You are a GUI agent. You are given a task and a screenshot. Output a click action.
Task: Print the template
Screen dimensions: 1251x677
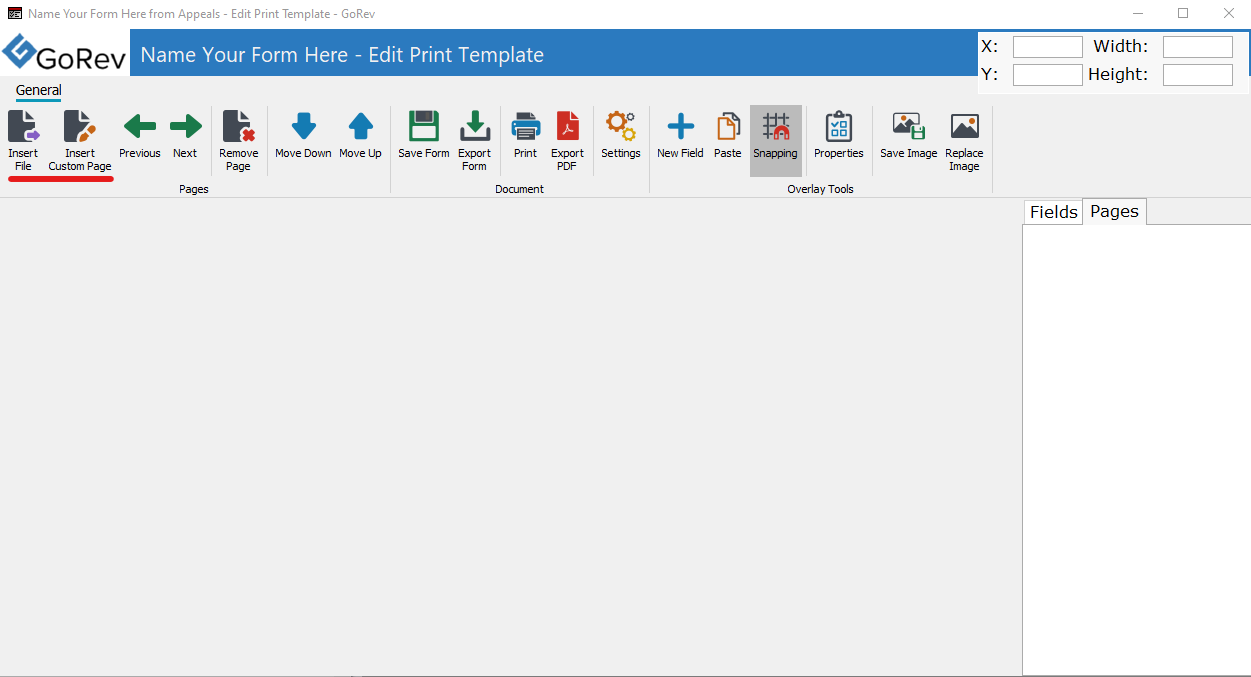pos(525,135)
